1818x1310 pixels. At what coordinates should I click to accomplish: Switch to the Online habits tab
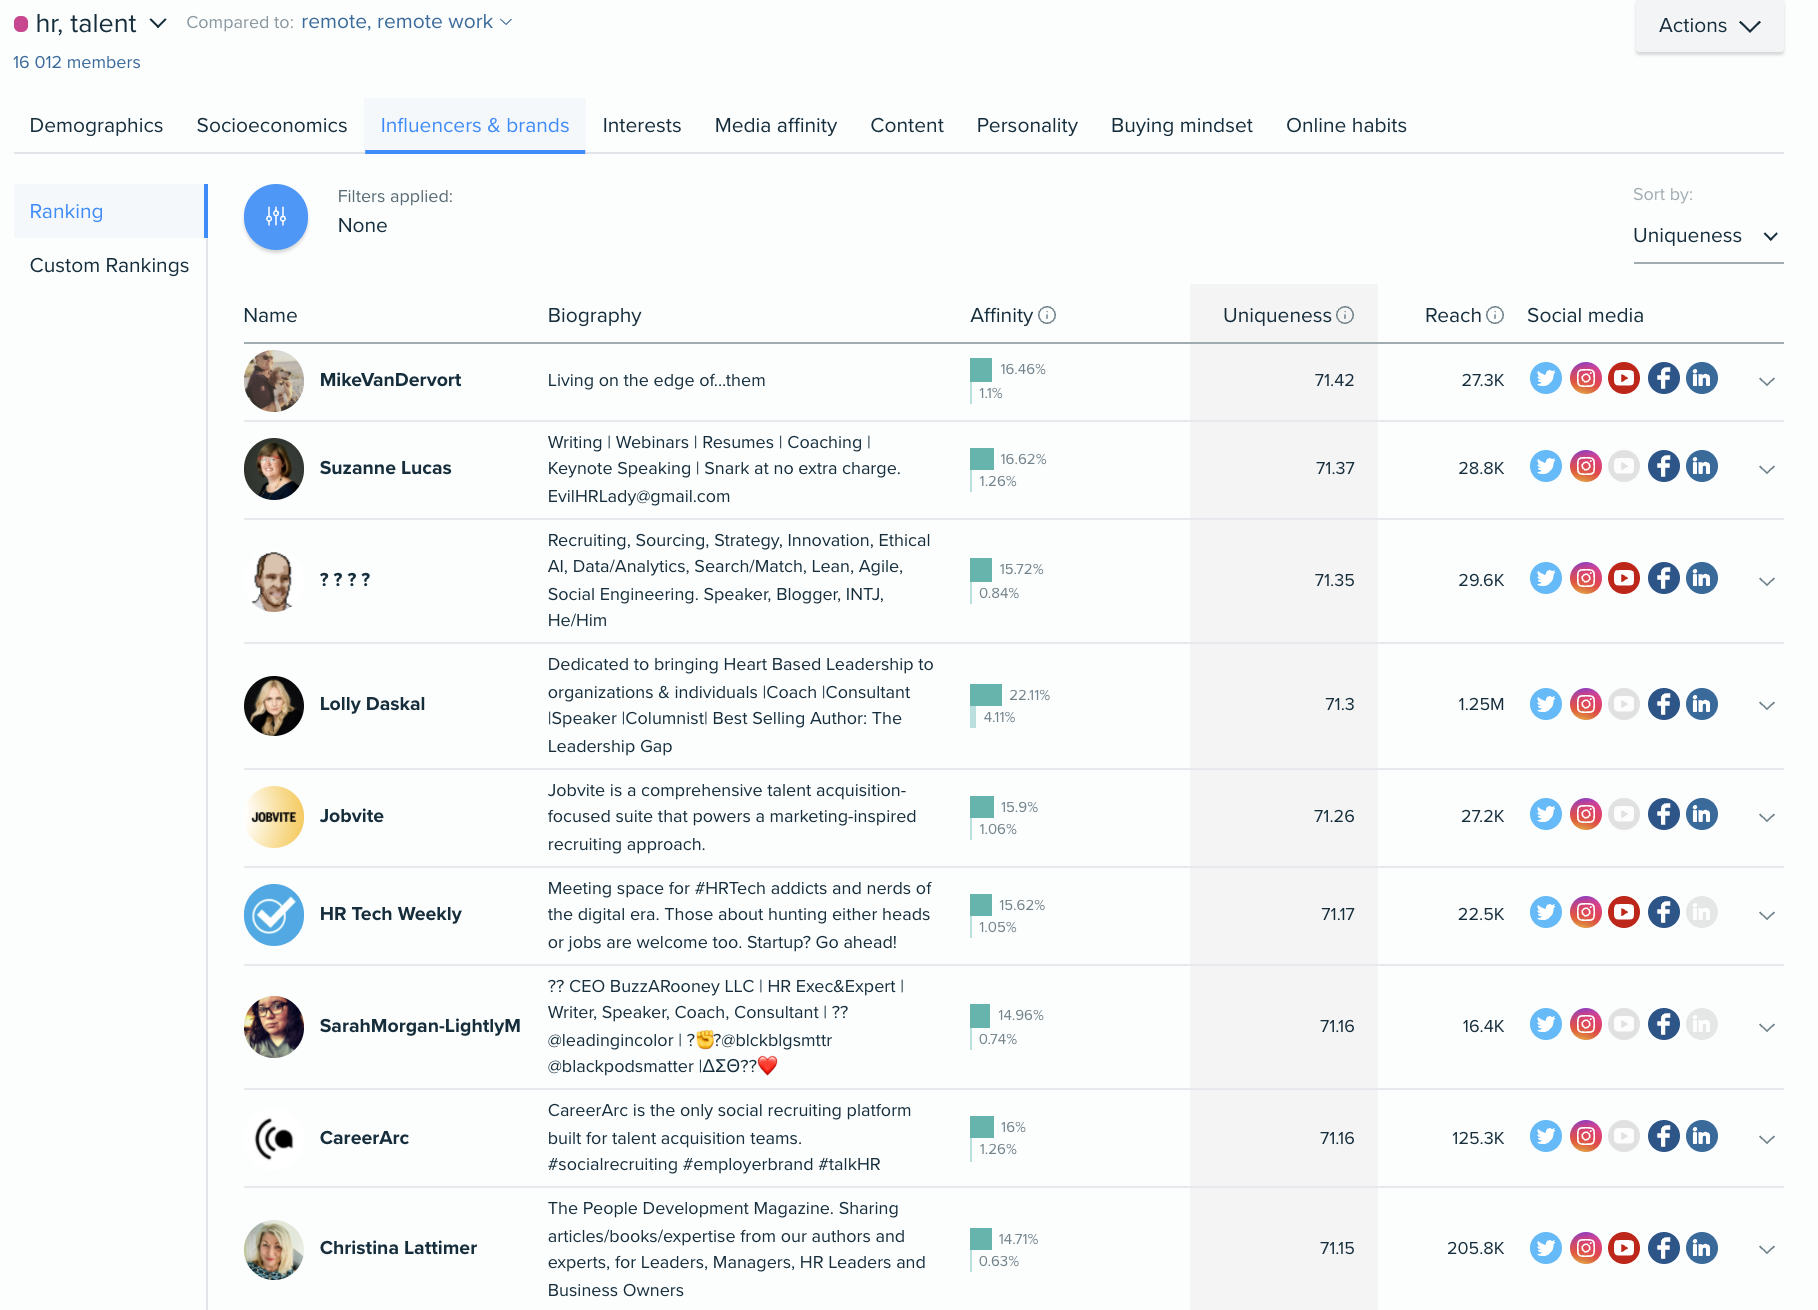[x=1346, y=126]
